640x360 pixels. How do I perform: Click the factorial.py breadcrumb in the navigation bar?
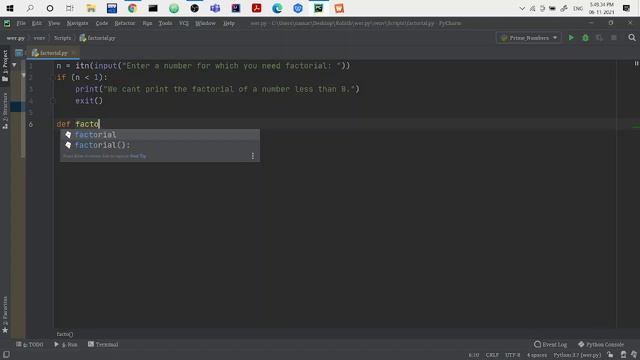point(97,38)
